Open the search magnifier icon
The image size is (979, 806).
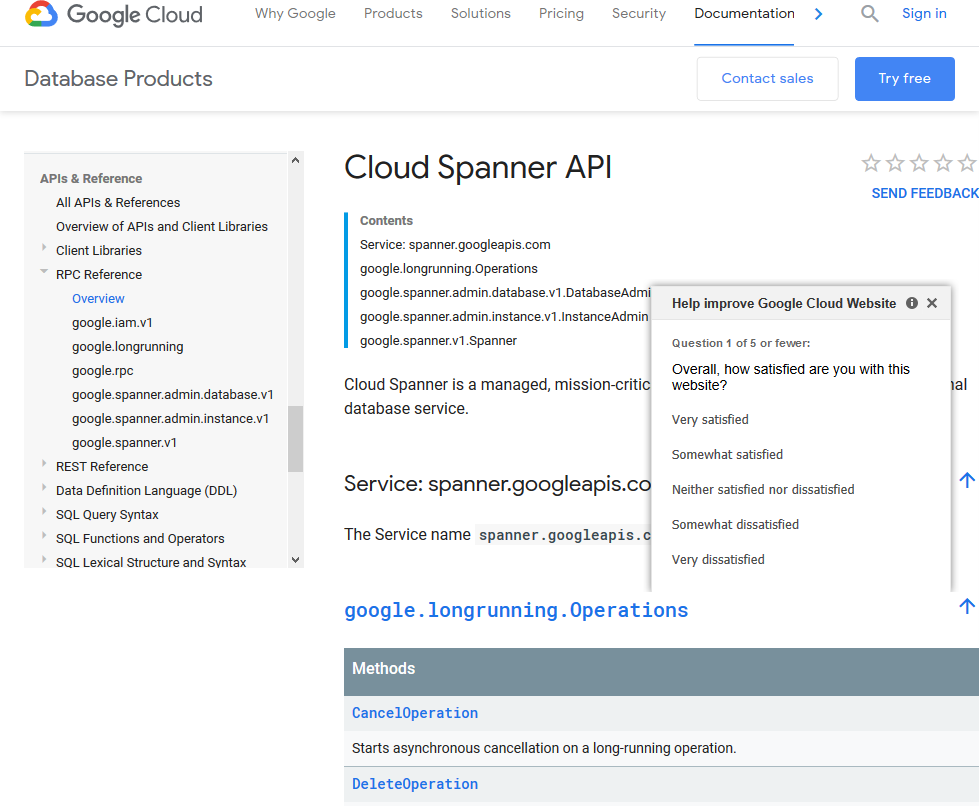coord(869,13)
